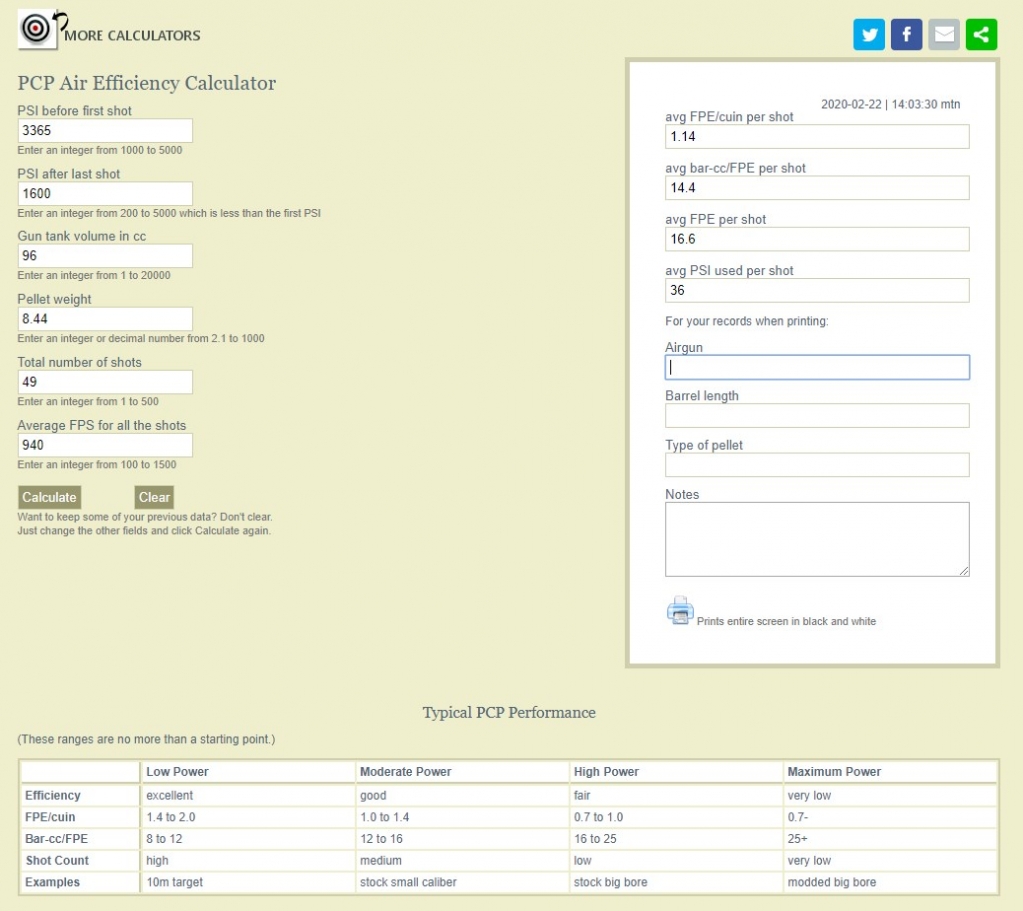Viewport: 1023px width, 911px height.
Task: Click Total number of shots field
Action: [x=105, y=382]
